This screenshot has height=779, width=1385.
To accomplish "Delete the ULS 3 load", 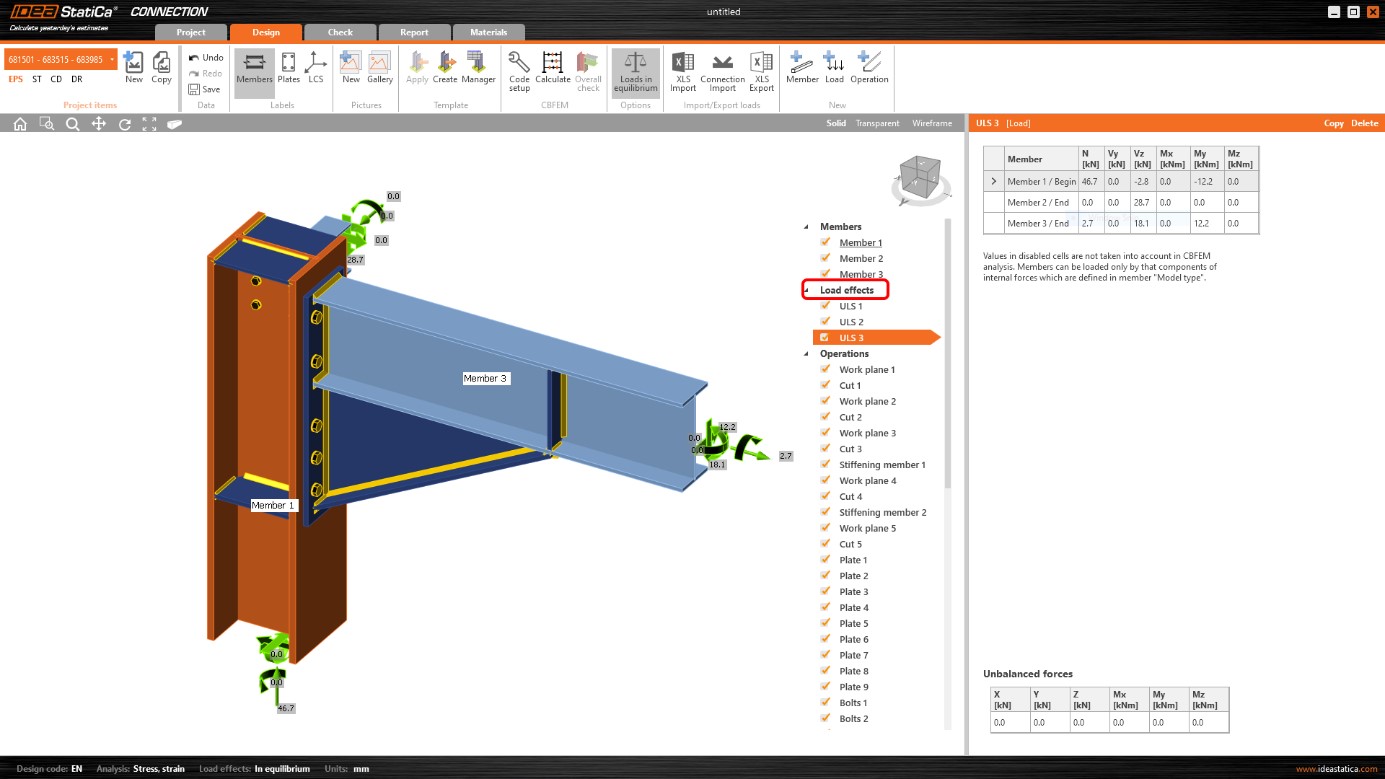I will coord(1364,123).
